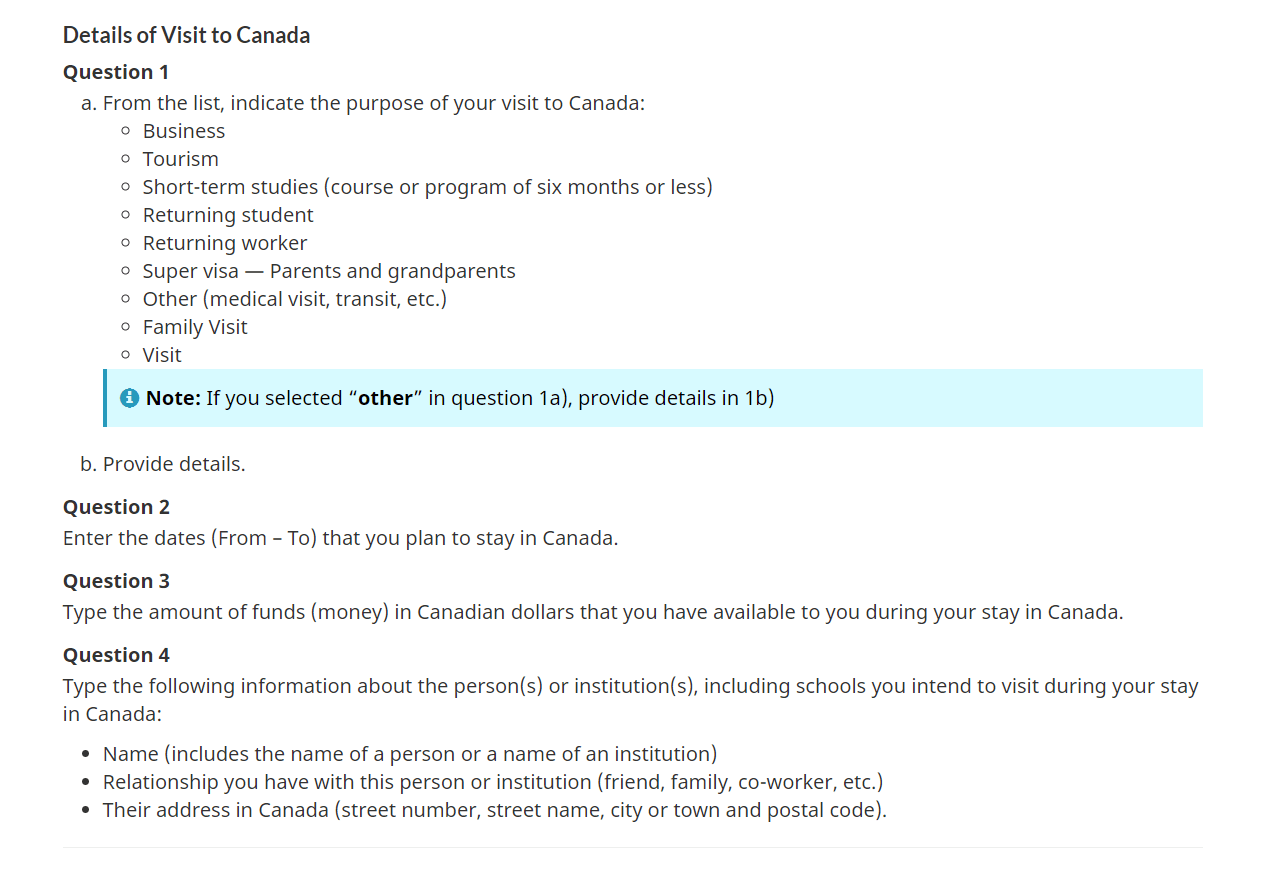Click the last "Visit" list item
Screen dimensions: 1281x873
[x=162, y=355]
